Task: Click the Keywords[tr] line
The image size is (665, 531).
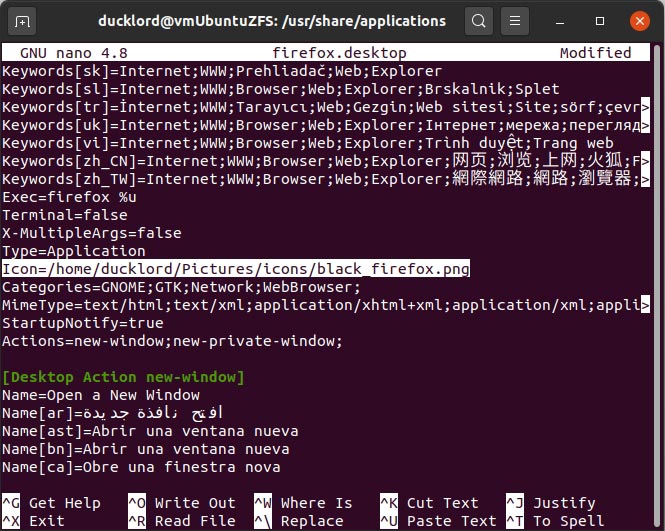Action: [326, 107]
